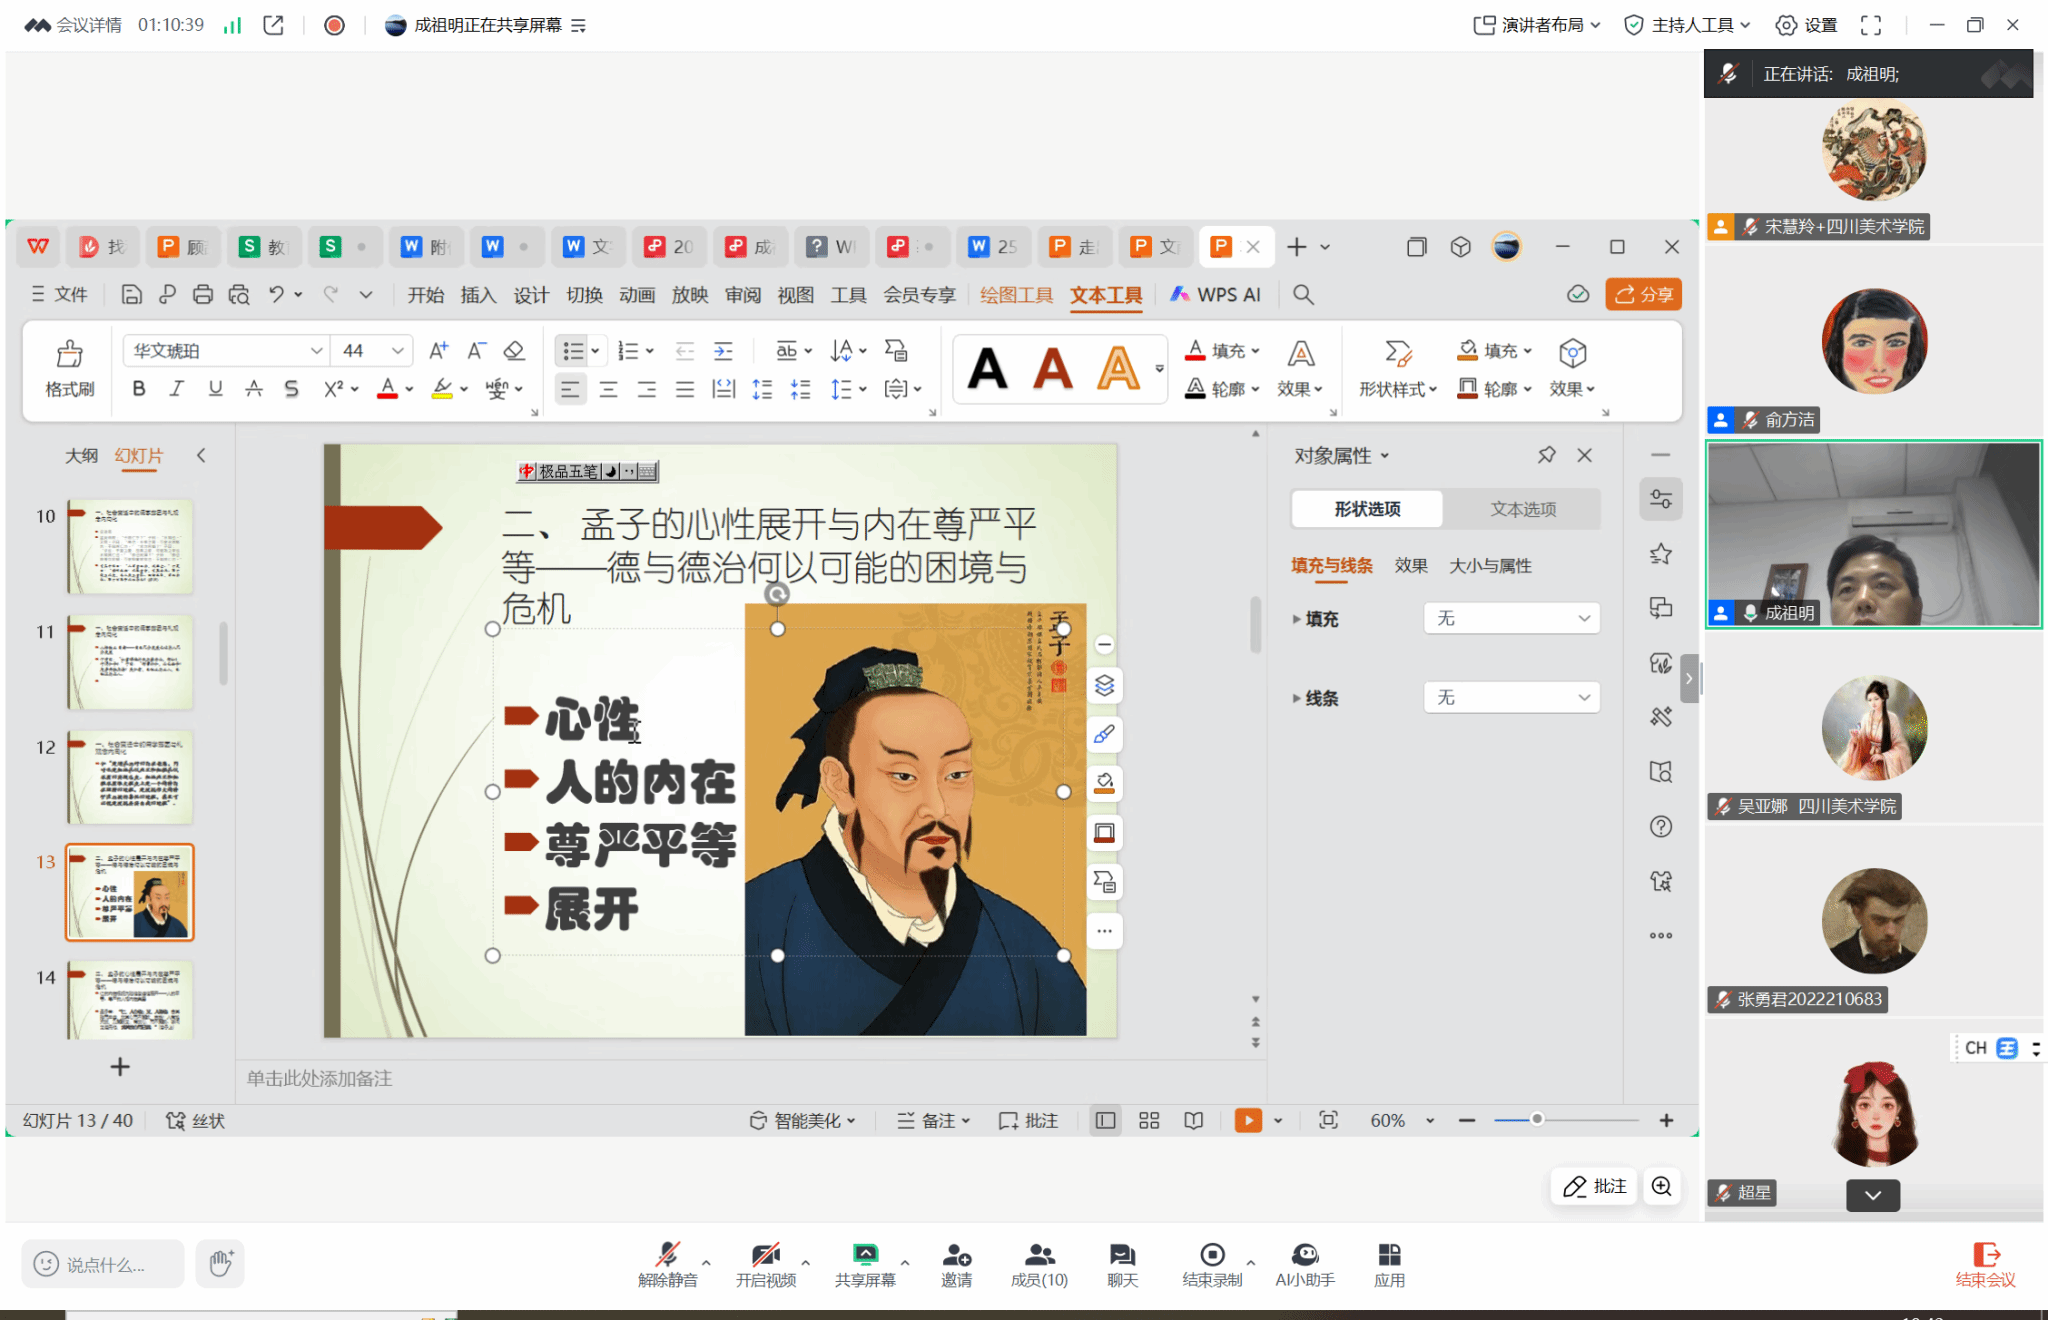Viewport: 2048px width, 1320px height.
Task: Click the print icon in toolbar
Action: pos(203,295)
